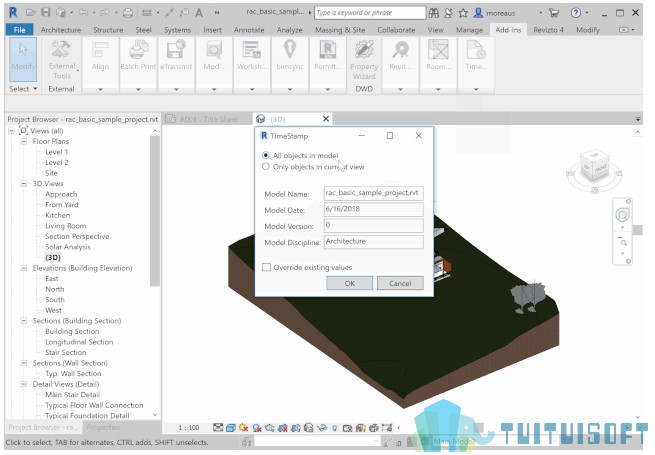Open the Autodesk App Store cart icon
This screenshot has height=455, width=655.
click(x=554, y=13)
